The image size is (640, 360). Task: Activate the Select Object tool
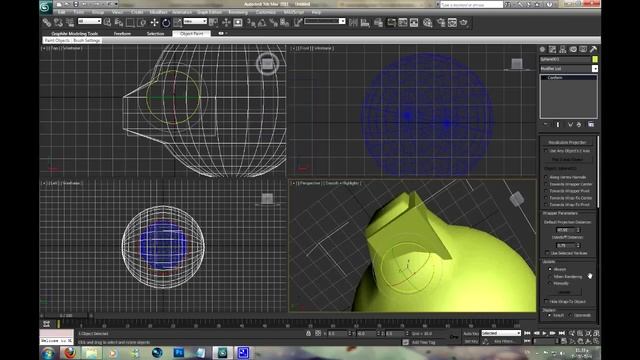tap(107, 22)
